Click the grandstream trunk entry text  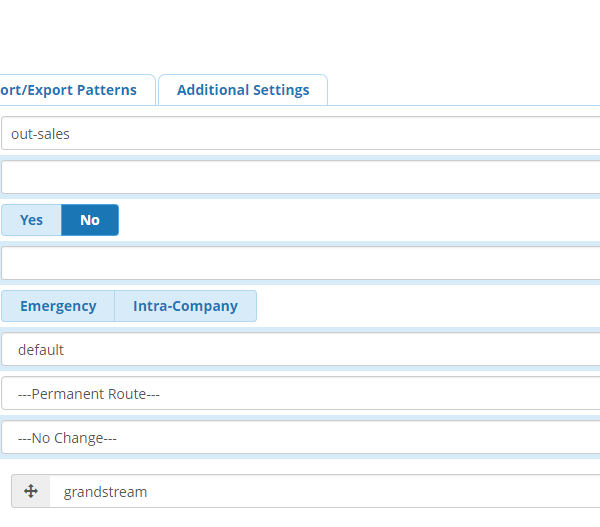click(x=105, y=491)
